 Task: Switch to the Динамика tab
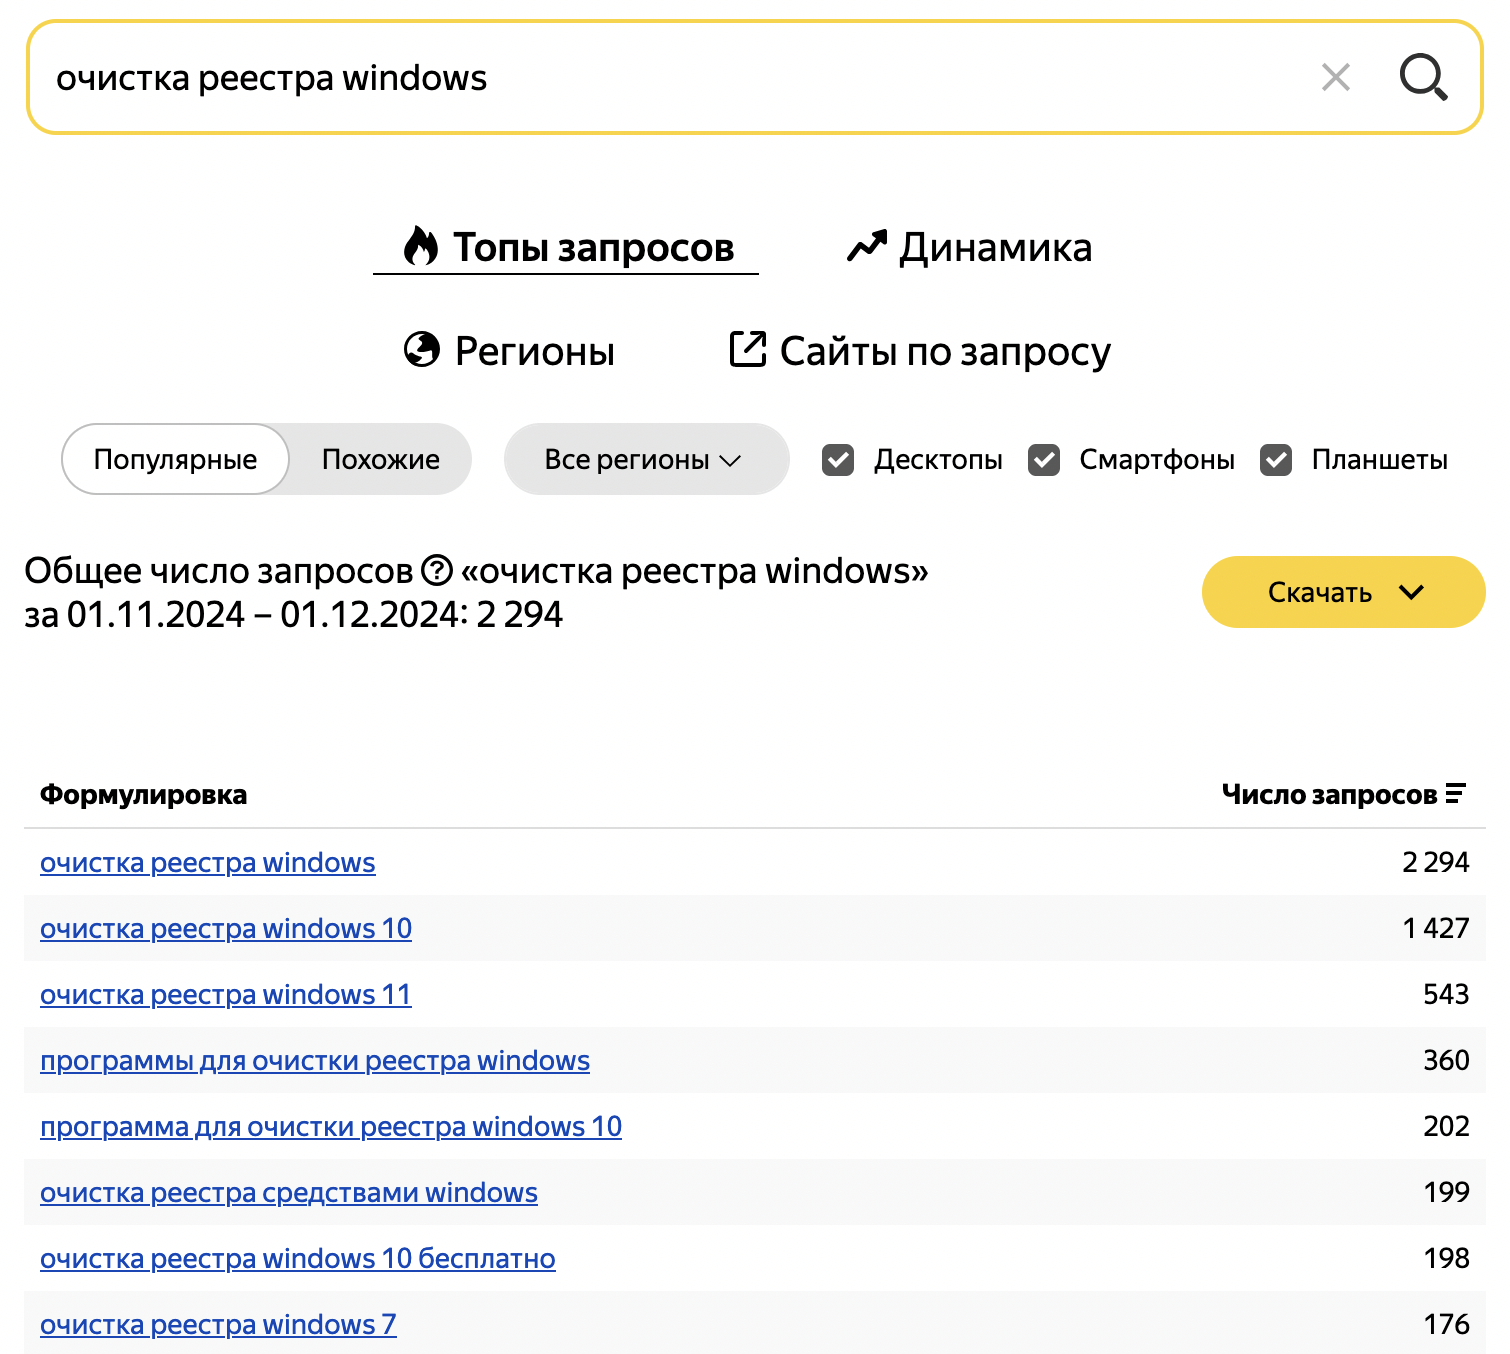pos(969,247)
